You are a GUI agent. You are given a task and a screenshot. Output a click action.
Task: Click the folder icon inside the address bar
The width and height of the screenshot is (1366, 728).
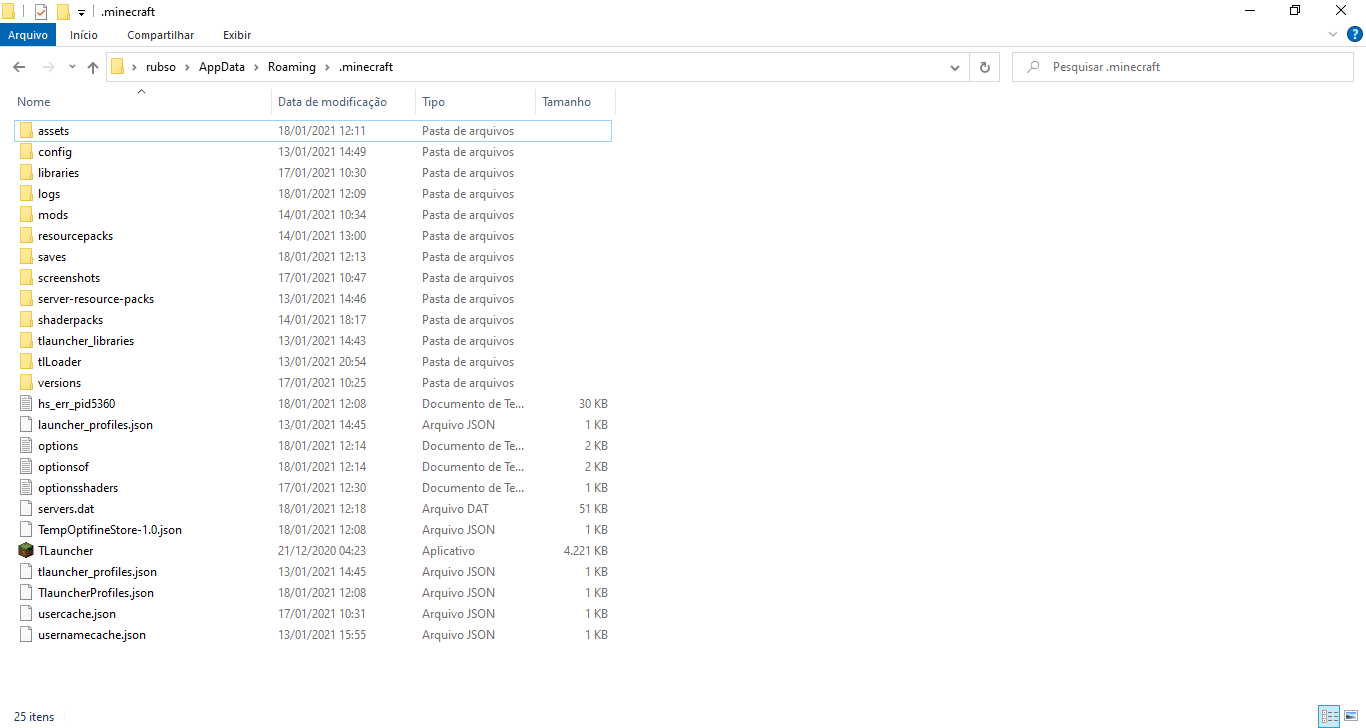[x=118, y=67]
